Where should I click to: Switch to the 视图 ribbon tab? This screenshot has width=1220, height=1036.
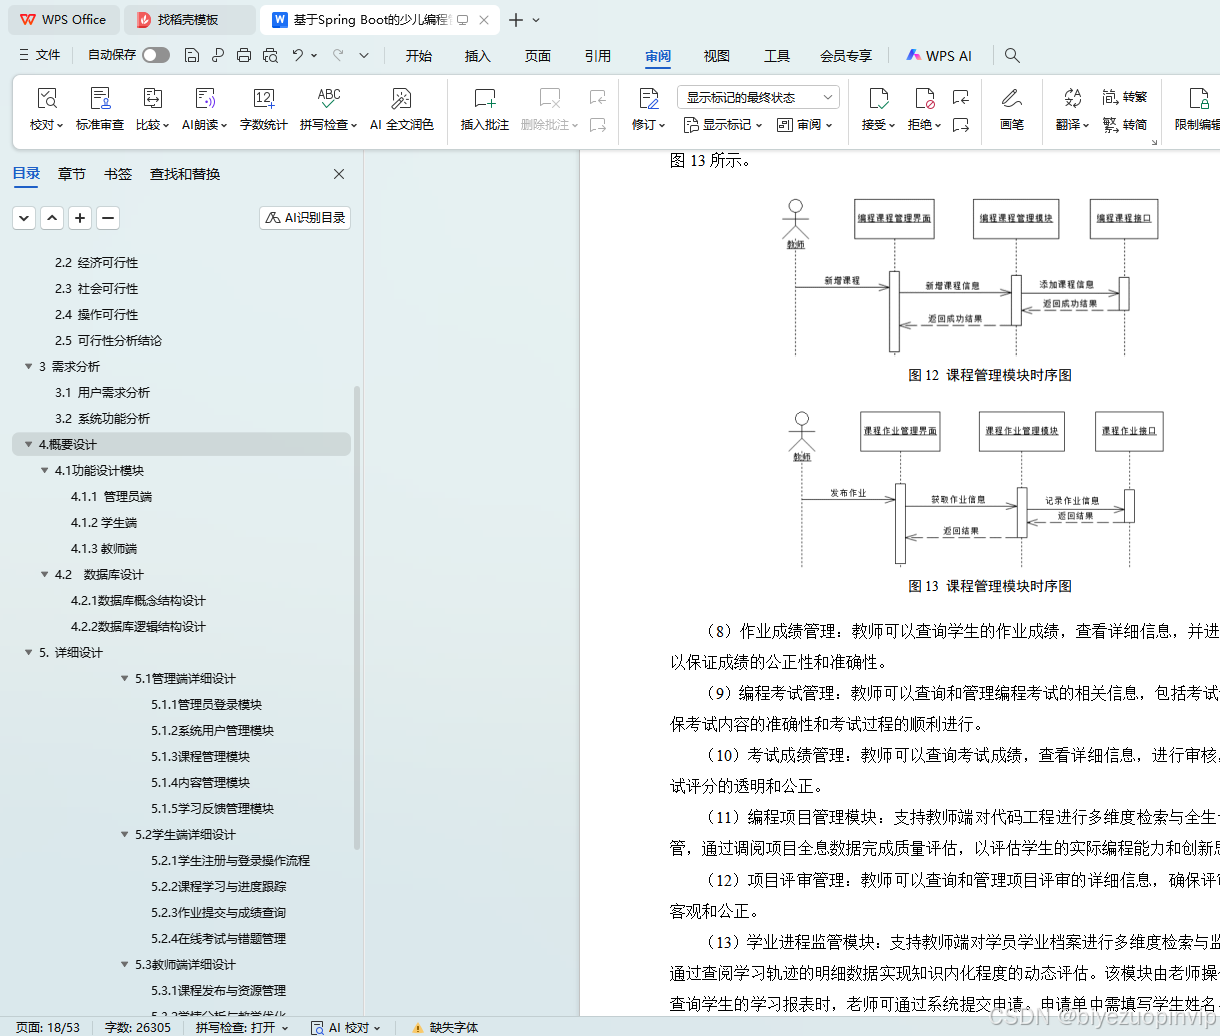(x=716, y=56)
